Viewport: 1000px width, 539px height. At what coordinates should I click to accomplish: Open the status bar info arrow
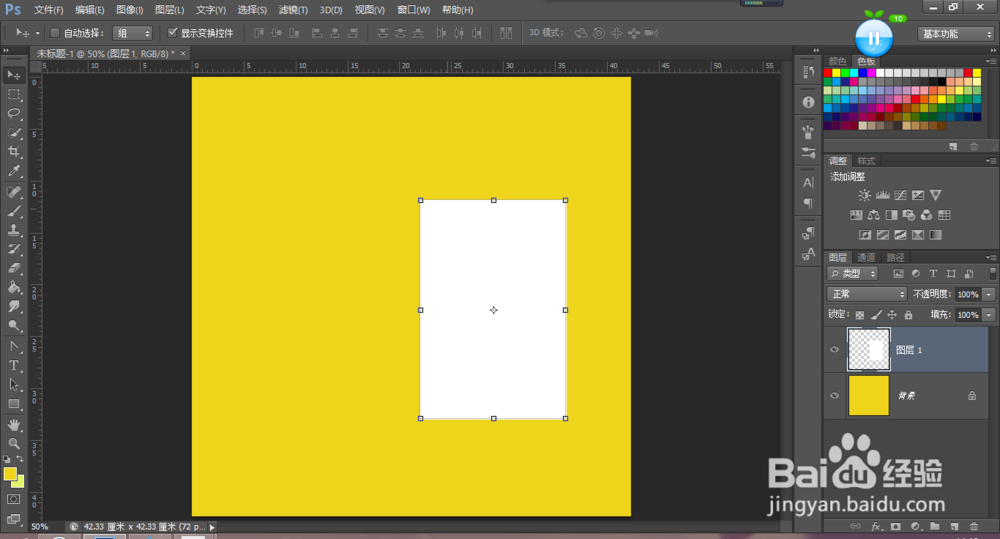(212, 527)
